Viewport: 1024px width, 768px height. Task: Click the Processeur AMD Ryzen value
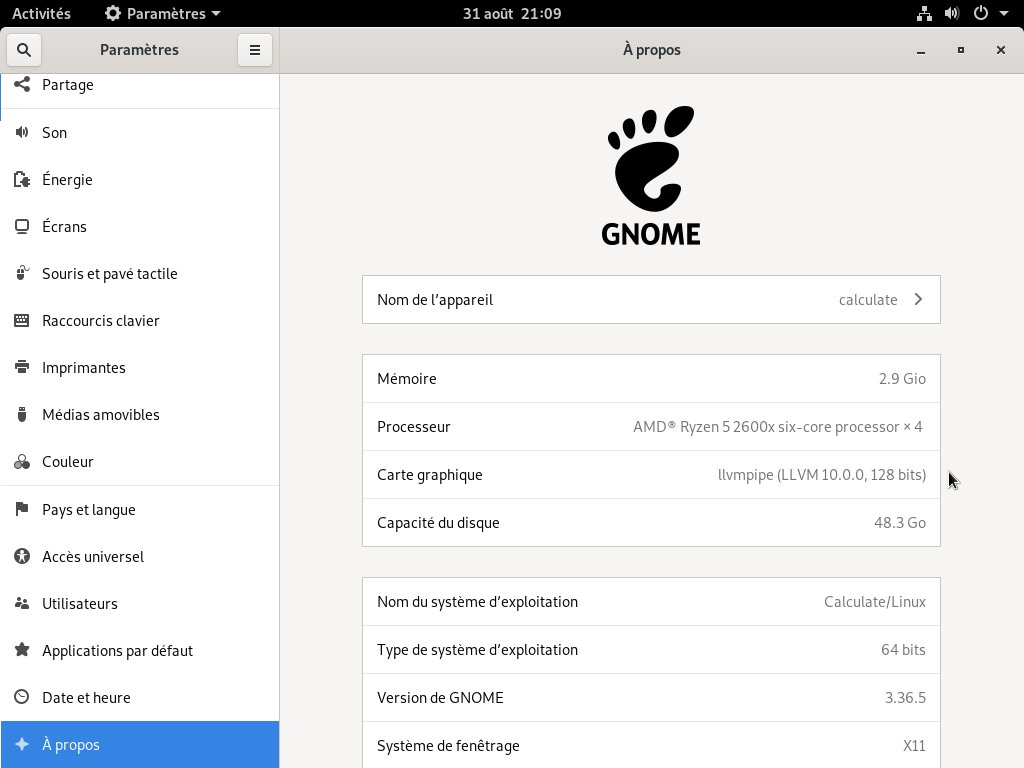778,426
